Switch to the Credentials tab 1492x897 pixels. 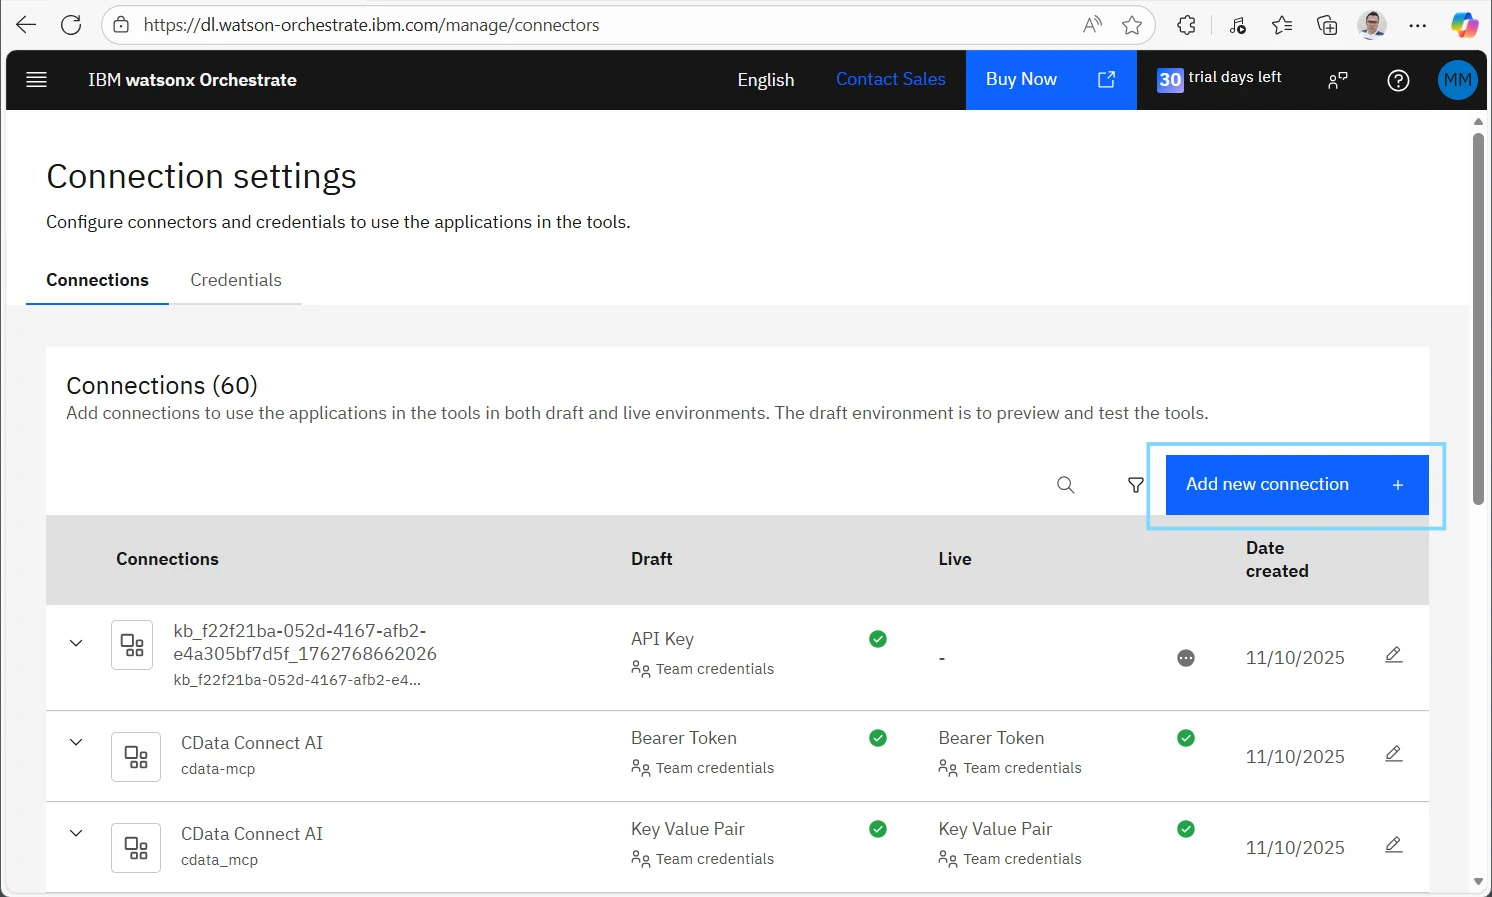click(x=236, y=280)
